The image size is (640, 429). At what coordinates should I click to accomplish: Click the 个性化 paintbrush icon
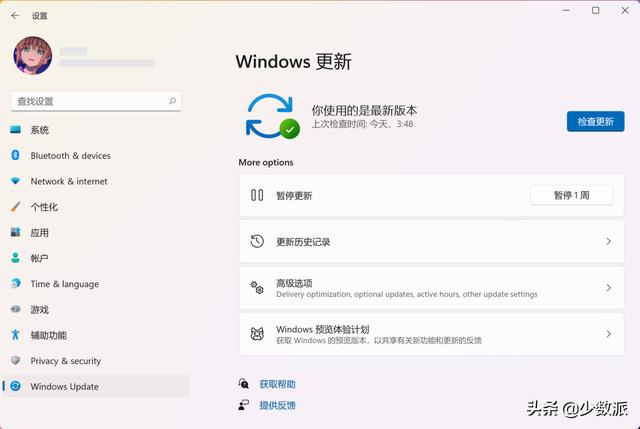click(x=16, y=207)
